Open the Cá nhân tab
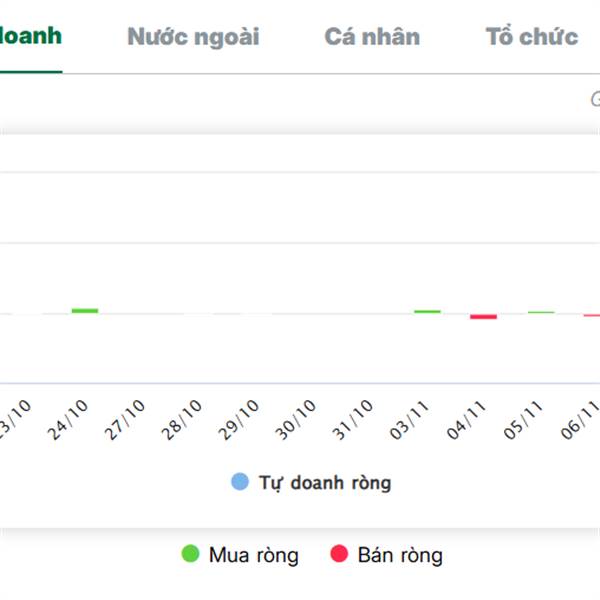 pyautogui.click(x=372, y=38)
